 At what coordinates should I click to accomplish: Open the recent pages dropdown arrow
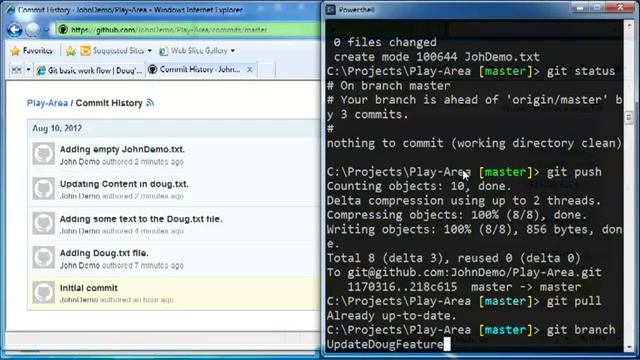coord(46,30)
